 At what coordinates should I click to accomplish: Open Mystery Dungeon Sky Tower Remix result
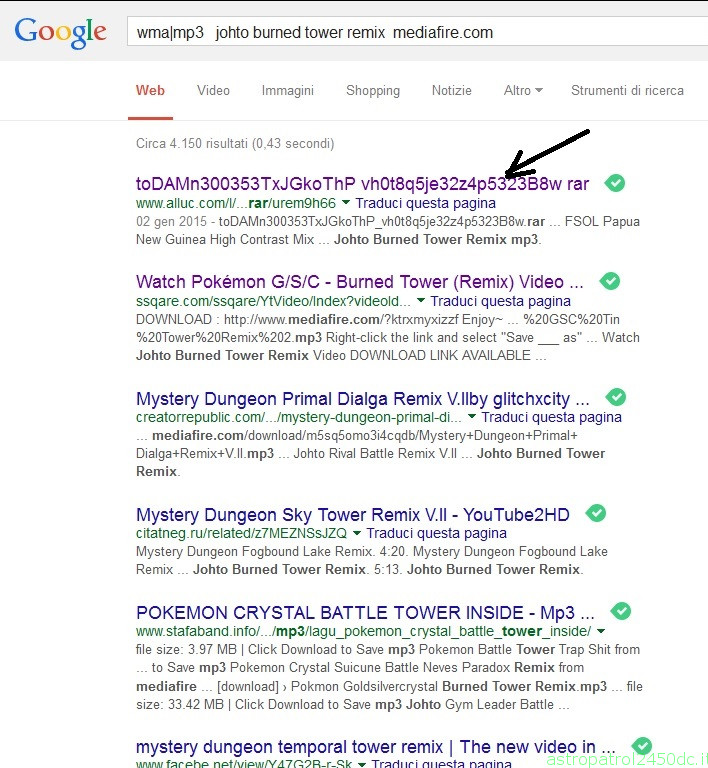(353, 515)
